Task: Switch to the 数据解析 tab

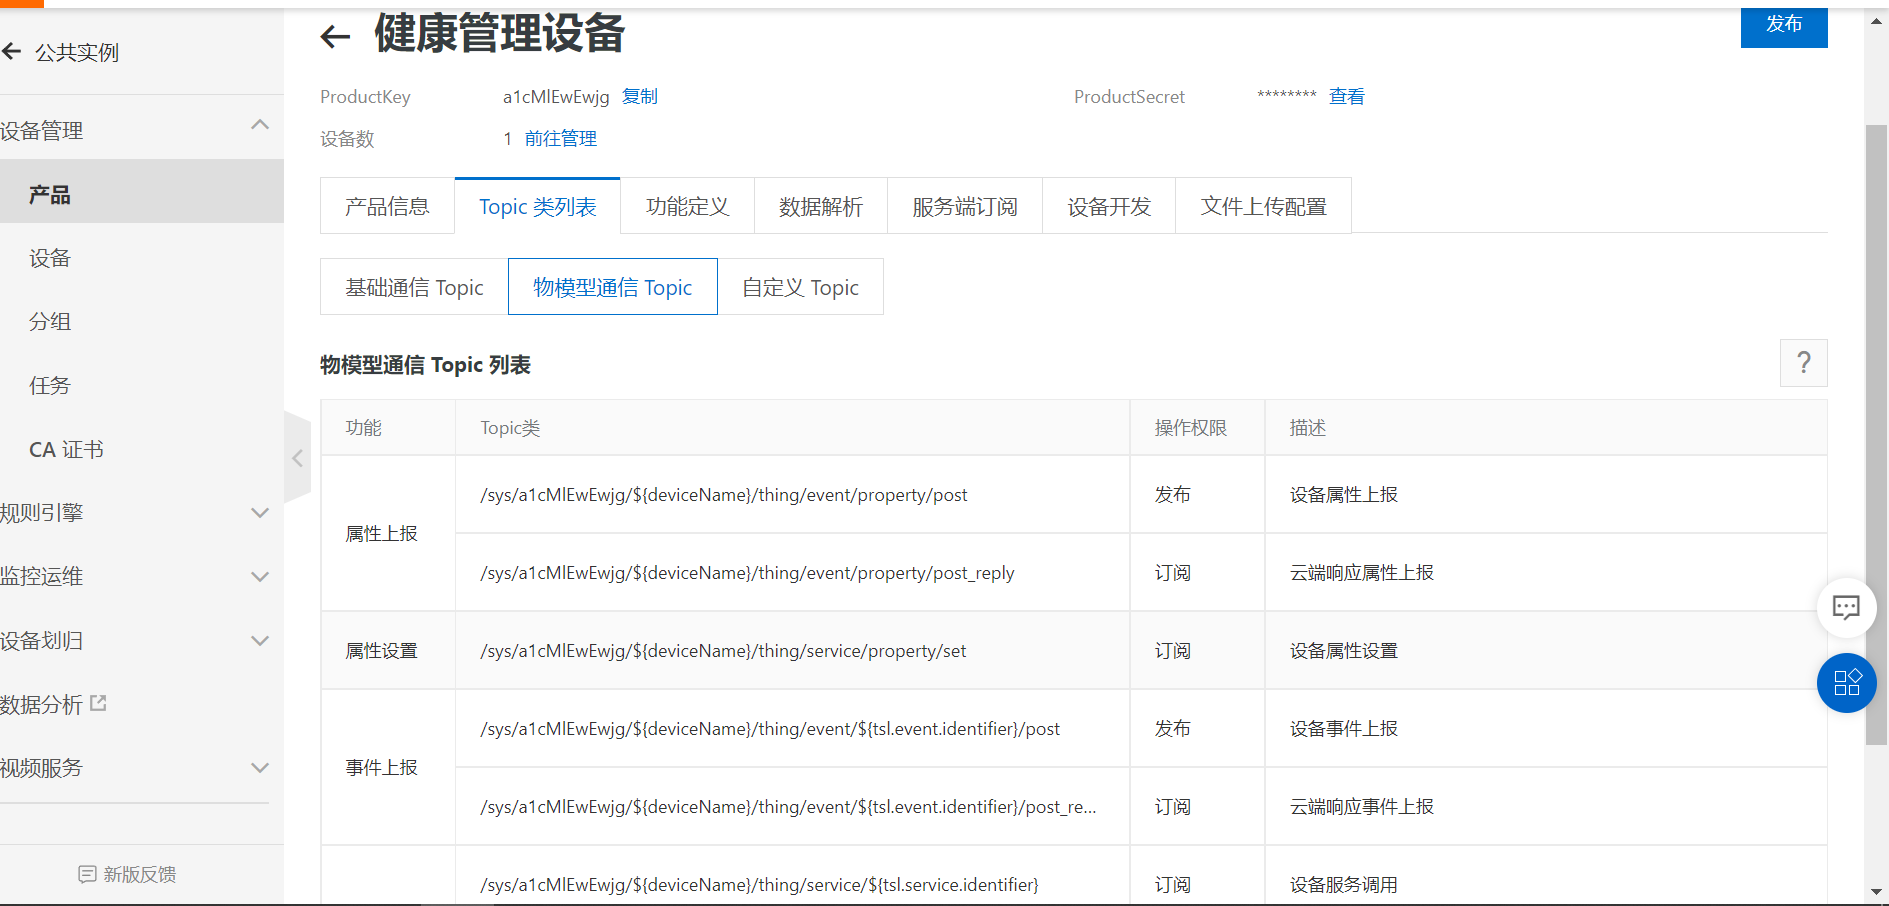Action: (x=821, y=206)
